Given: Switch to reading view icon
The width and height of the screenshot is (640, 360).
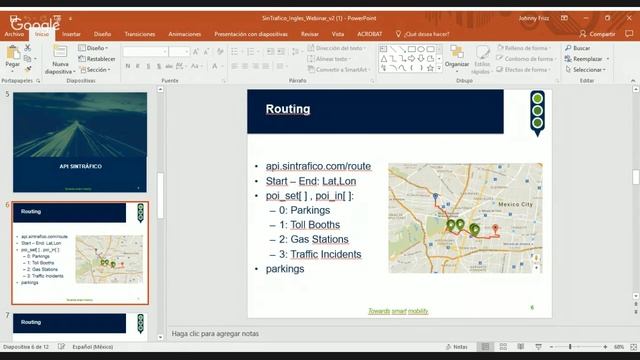Looking at the screenshot, I should click(x=521, y=347).
